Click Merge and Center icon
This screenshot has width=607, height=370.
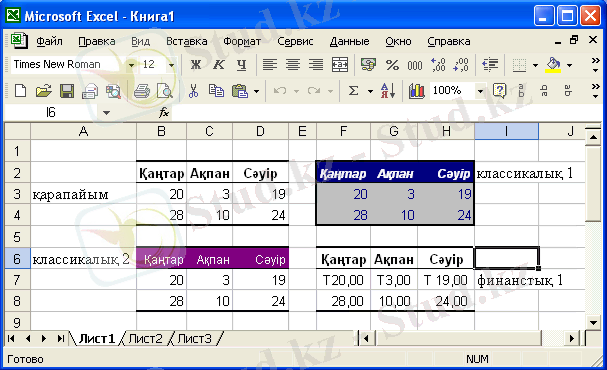click(x=340, y=65)
